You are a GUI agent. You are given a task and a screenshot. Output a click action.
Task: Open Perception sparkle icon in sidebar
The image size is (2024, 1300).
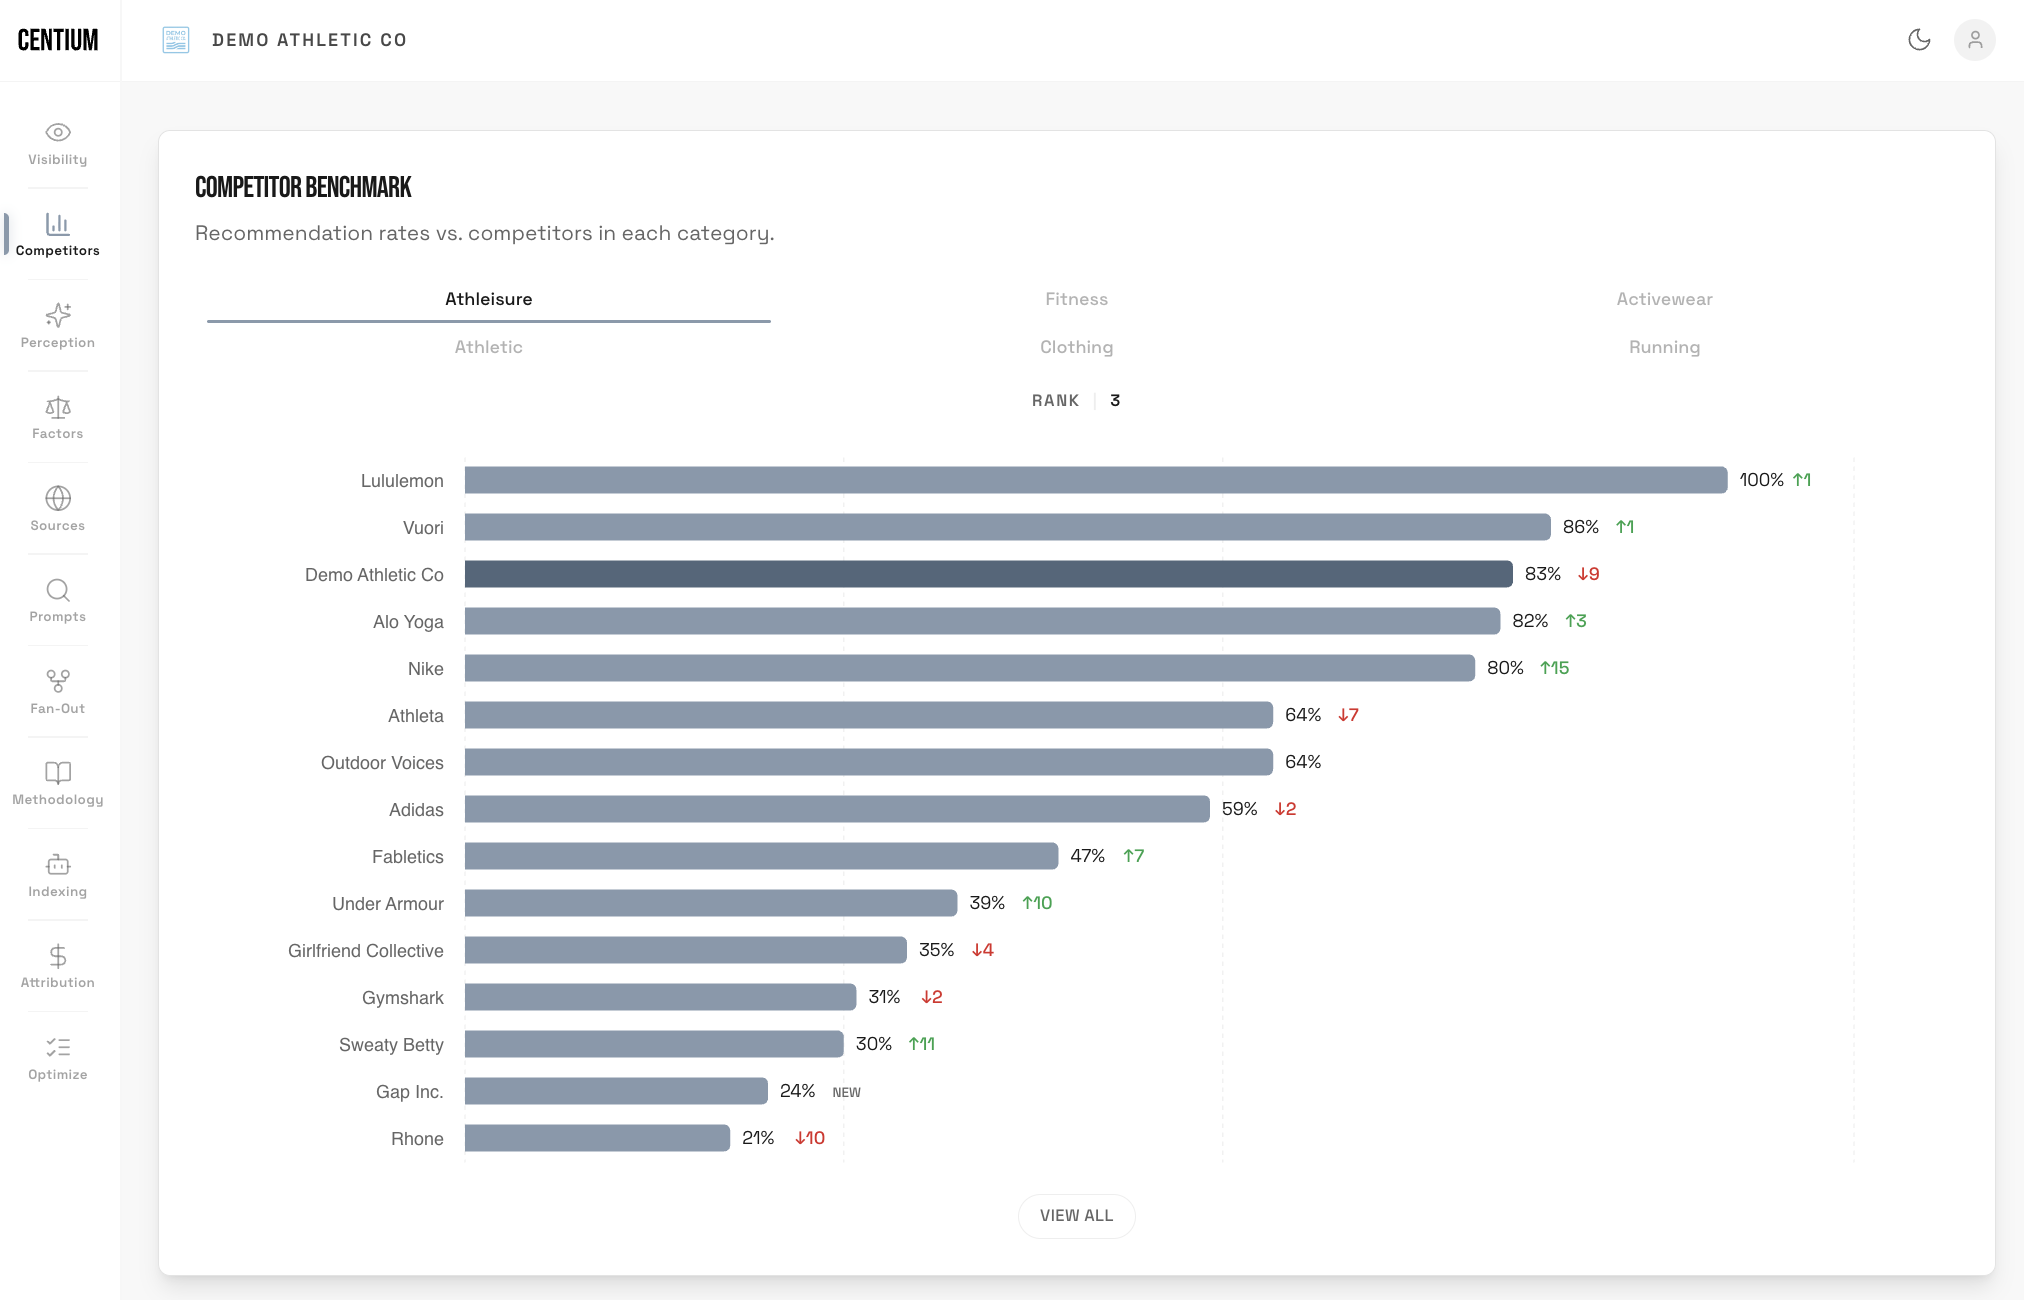tap(58, 315)
